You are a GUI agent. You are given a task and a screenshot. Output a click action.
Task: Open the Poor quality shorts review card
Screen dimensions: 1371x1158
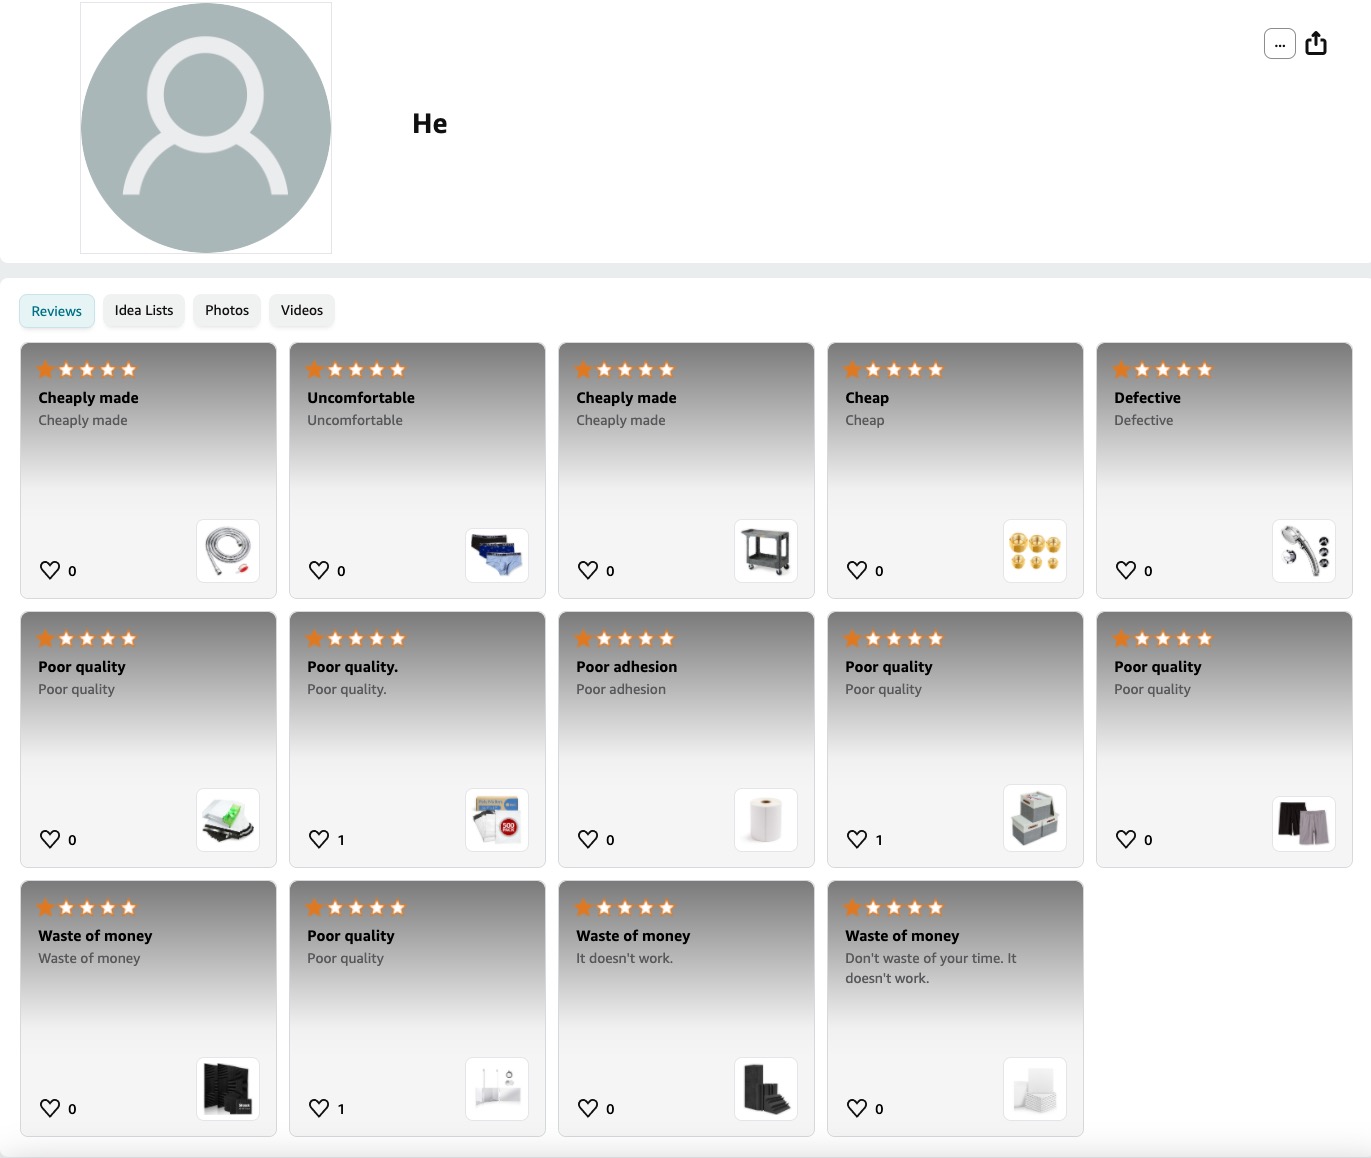[1224, 739]
